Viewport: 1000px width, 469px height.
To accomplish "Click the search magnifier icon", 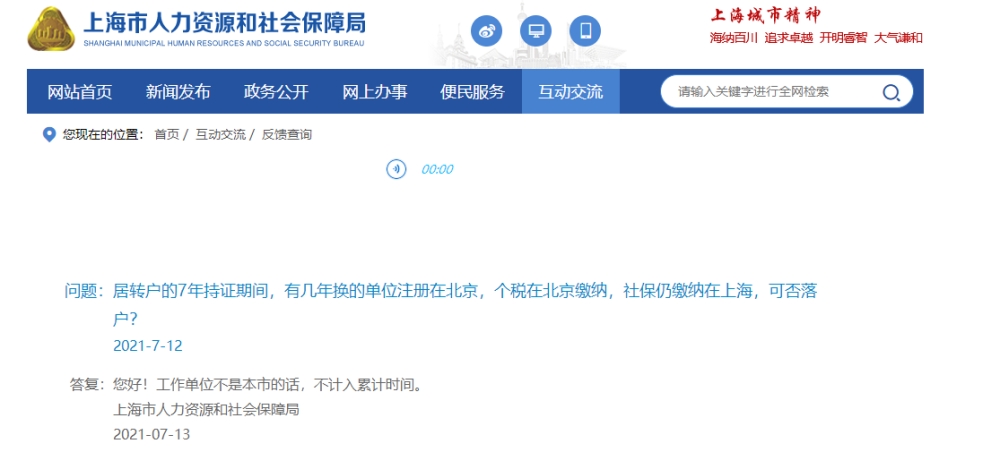I will pos(891,93).
